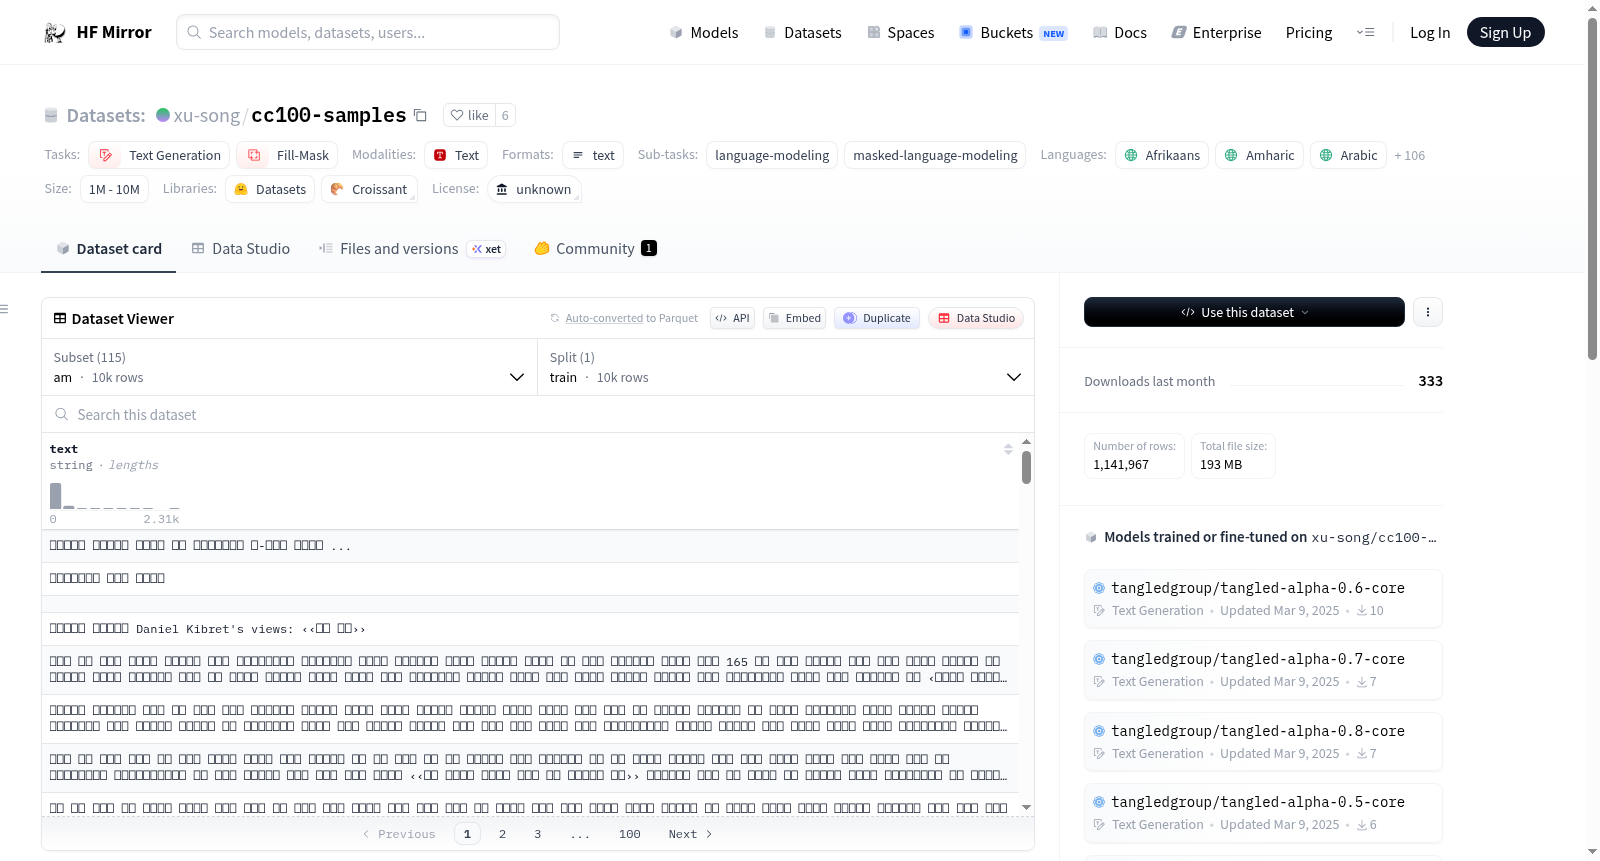
Task: Open the Use this dataset dropdown
Action: (1244, 313)
